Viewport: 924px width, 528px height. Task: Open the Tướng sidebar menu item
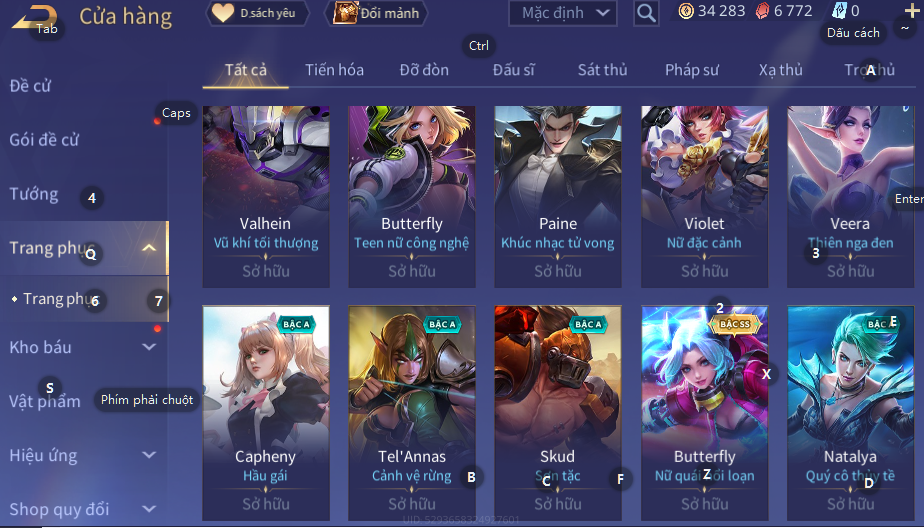point(34,194)
